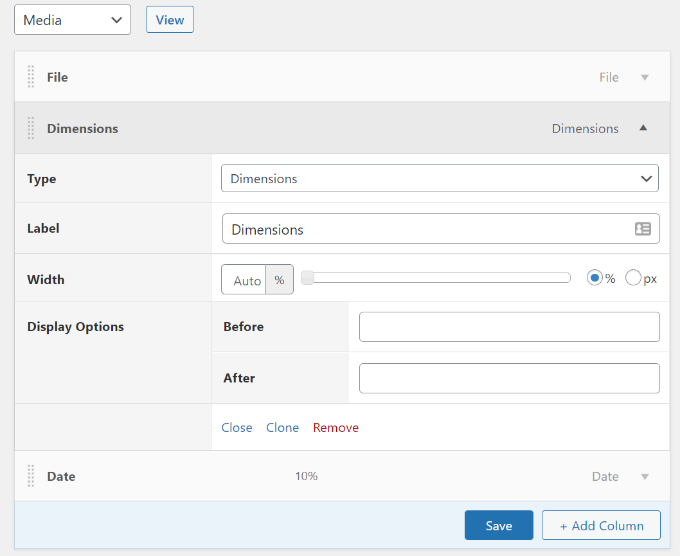The image size is (680, 556).
Task: Save the column settings
Action: (x=498, y=526)
